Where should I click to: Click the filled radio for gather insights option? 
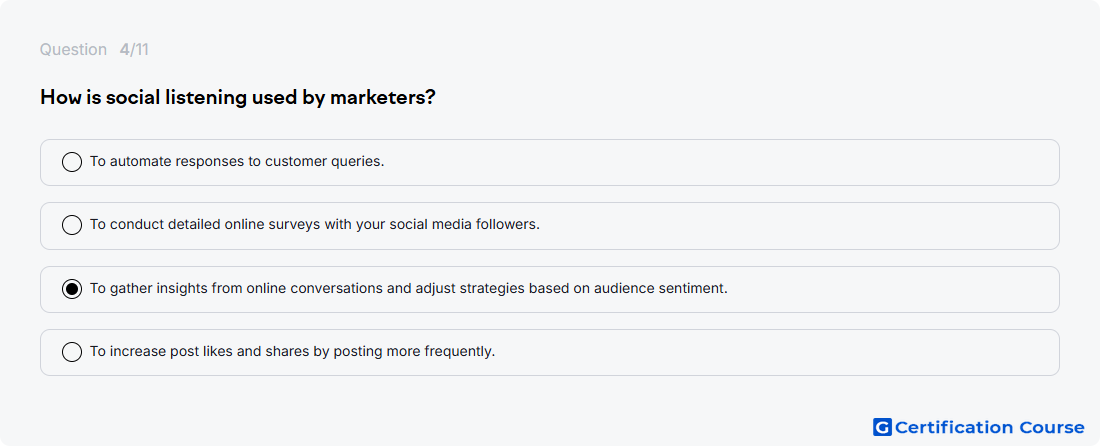(x=72, y=289)
